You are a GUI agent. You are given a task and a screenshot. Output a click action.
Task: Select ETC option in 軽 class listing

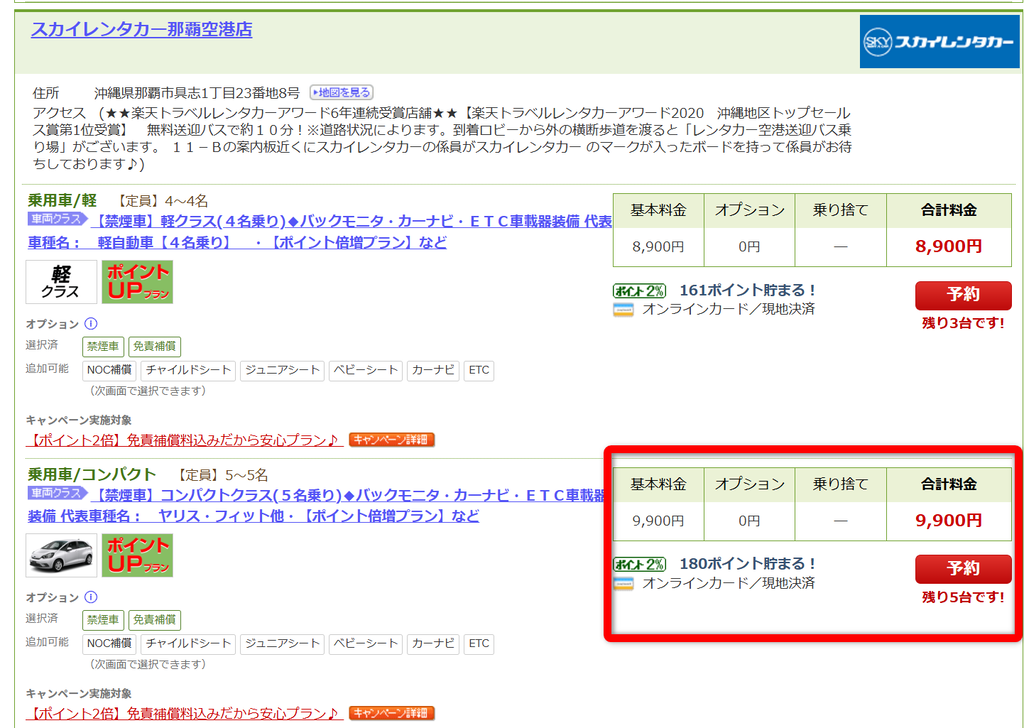click(x=479, y=370)
